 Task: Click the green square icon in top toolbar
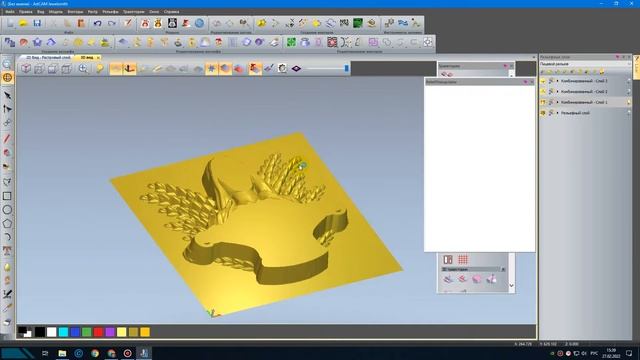[358, 23]
